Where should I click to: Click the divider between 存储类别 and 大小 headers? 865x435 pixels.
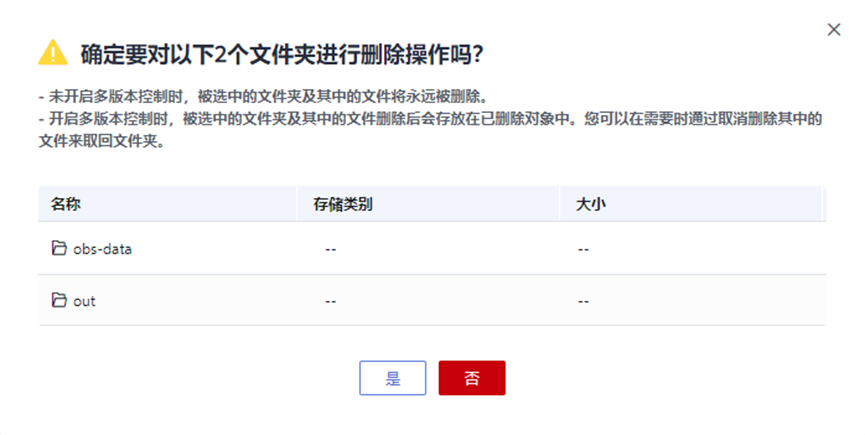(561, 204)
